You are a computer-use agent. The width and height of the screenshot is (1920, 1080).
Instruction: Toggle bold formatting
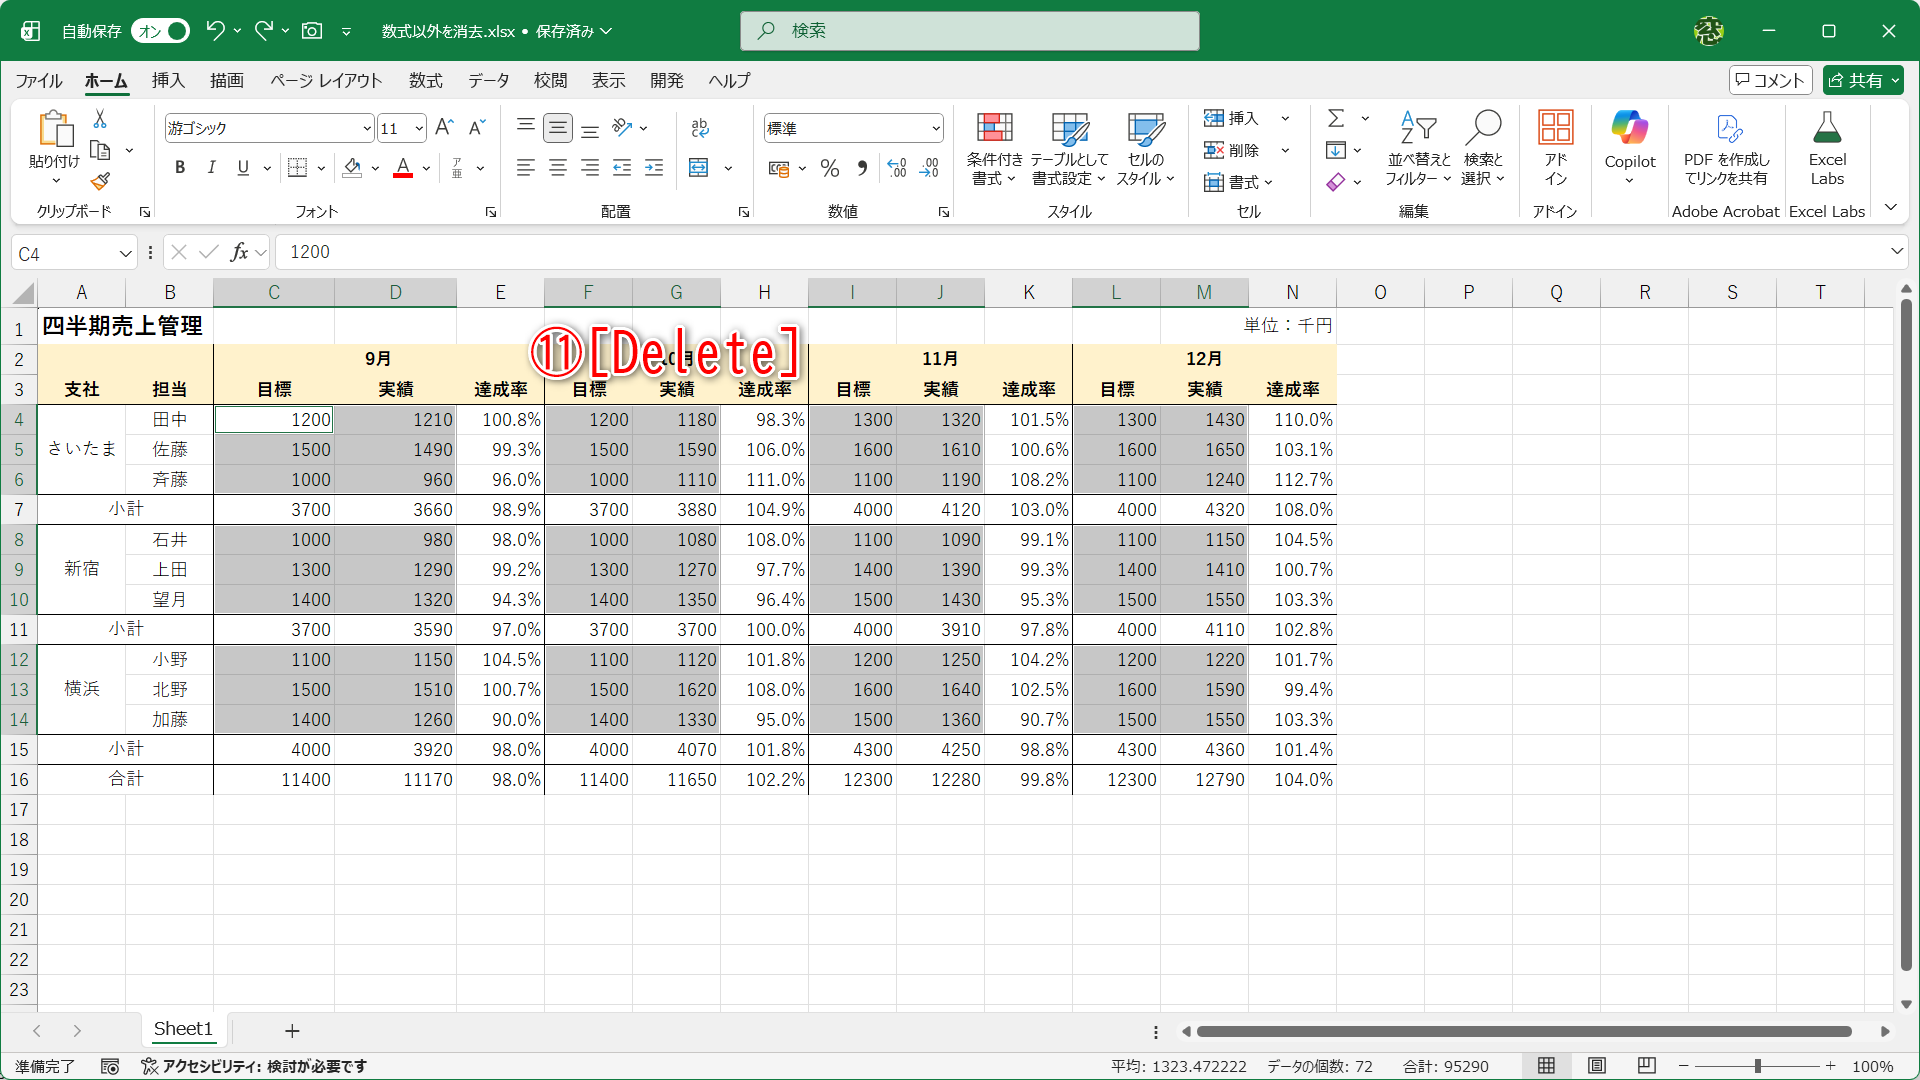coord(180,168)
